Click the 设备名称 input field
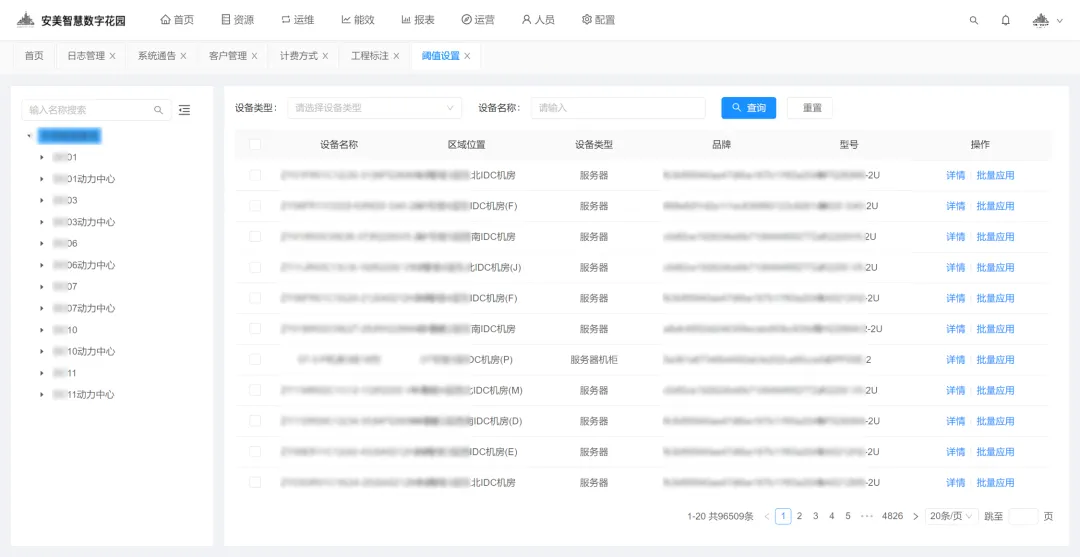 point(618,108)
